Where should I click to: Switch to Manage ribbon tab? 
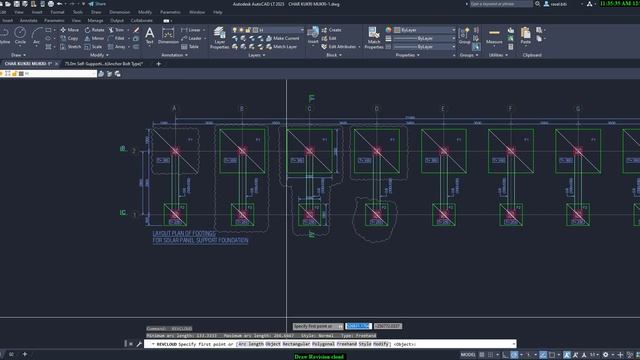[95, 20]
